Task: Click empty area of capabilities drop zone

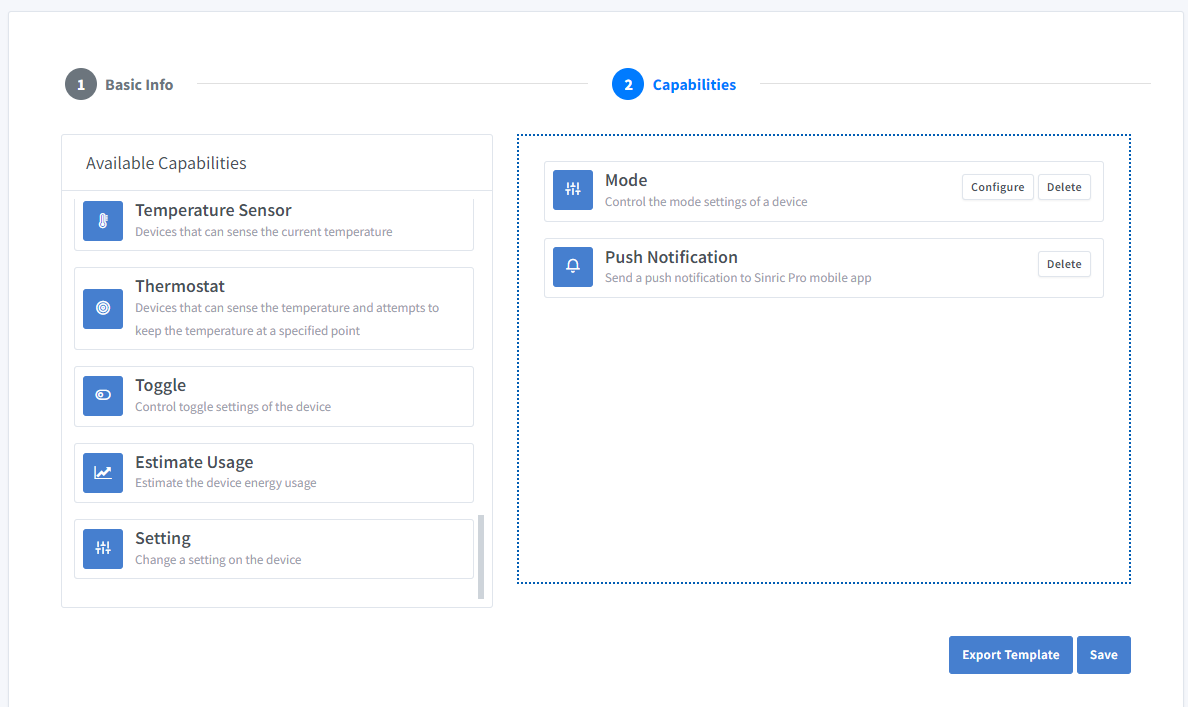Action: coord(823,440)
